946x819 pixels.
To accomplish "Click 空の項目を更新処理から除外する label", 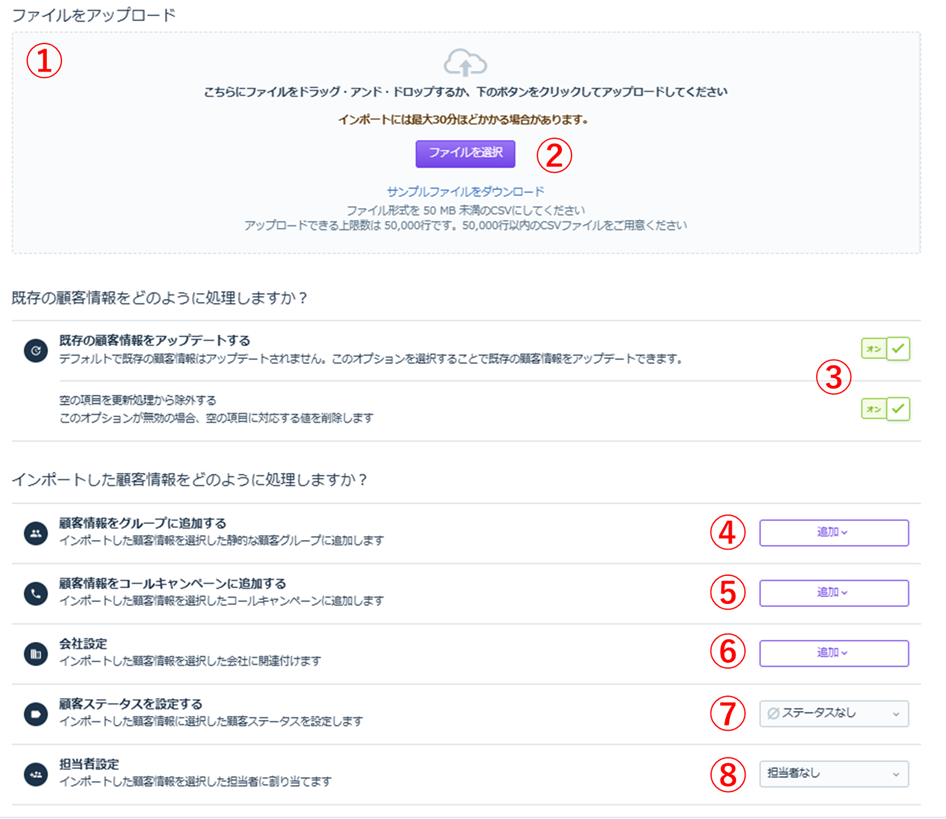I will pos(138,400).
